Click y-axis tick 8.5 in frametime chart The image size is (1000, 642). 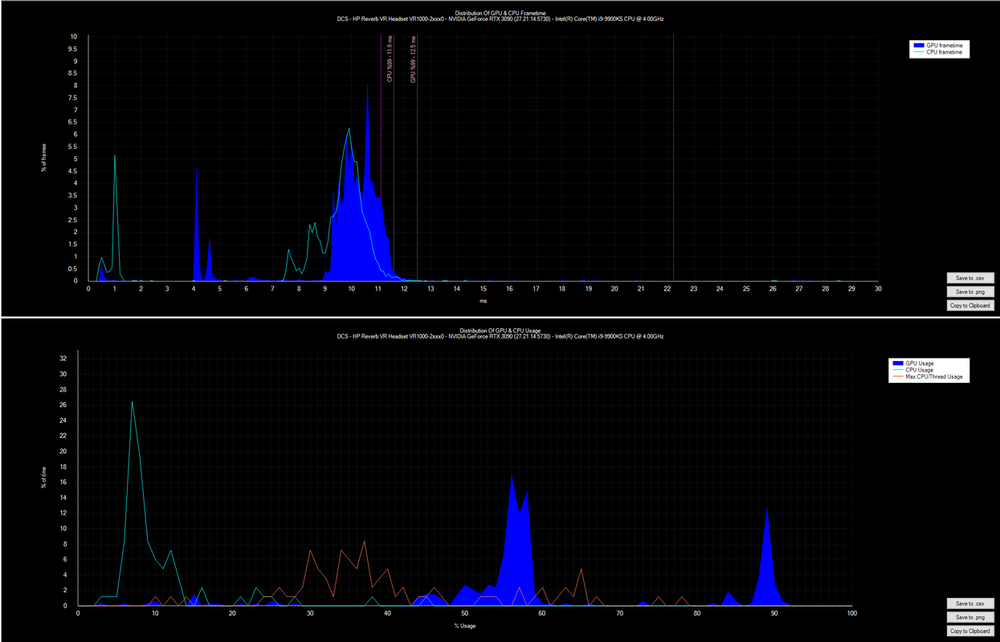74,73
